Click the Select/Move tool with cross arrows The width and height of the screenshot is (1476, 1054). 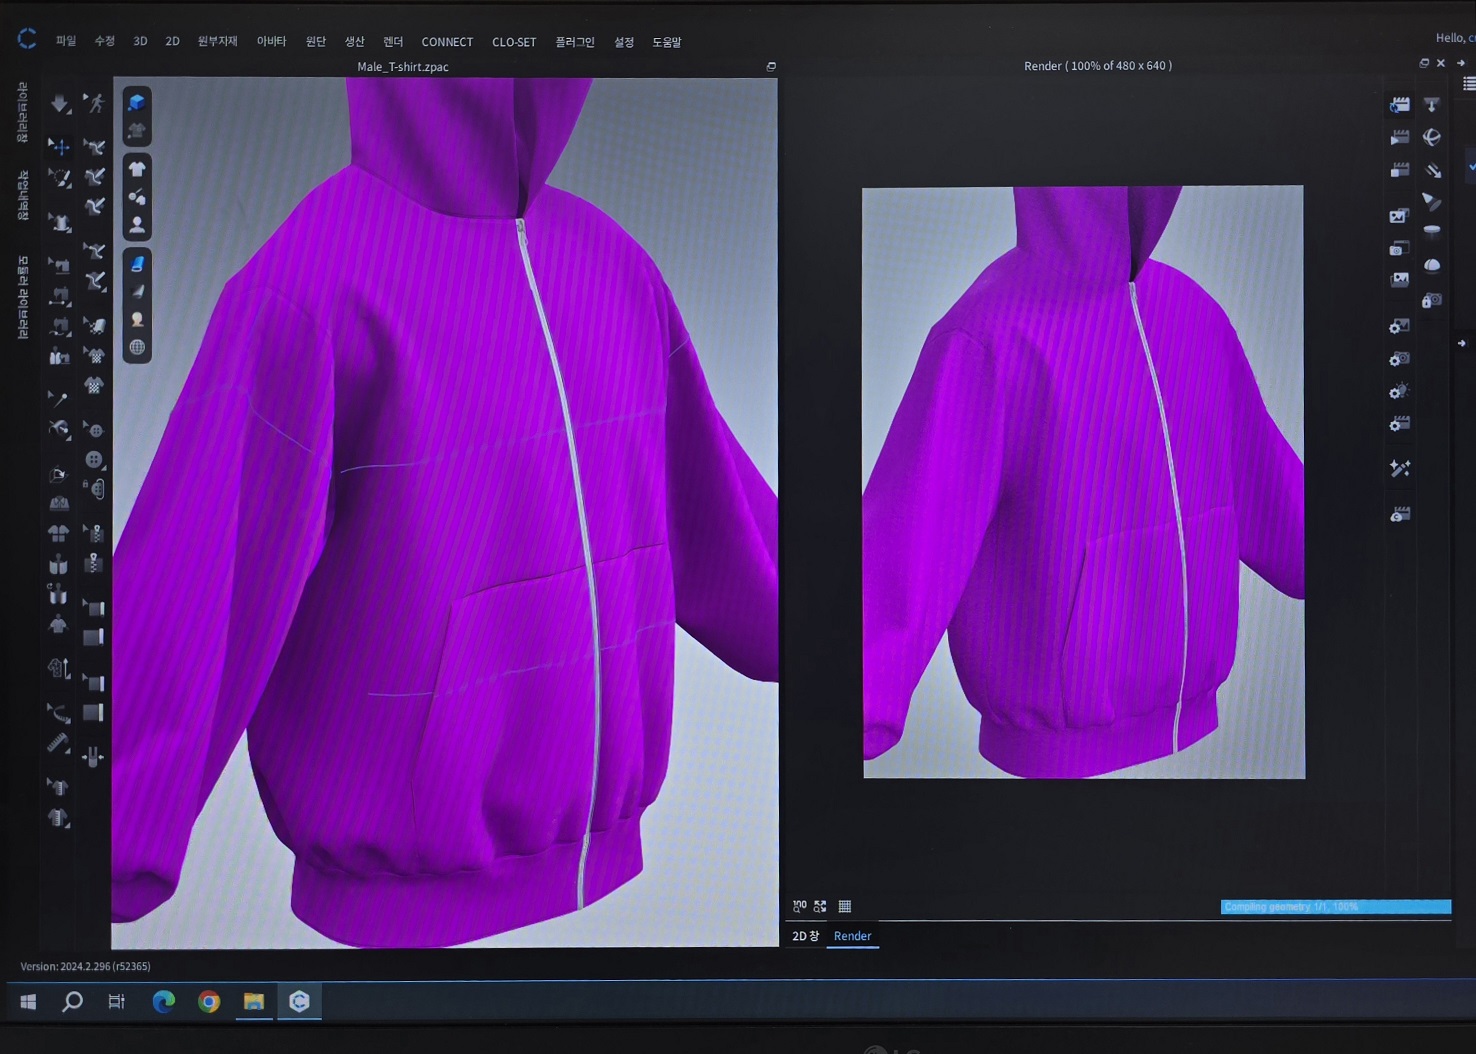coord(60,147)
